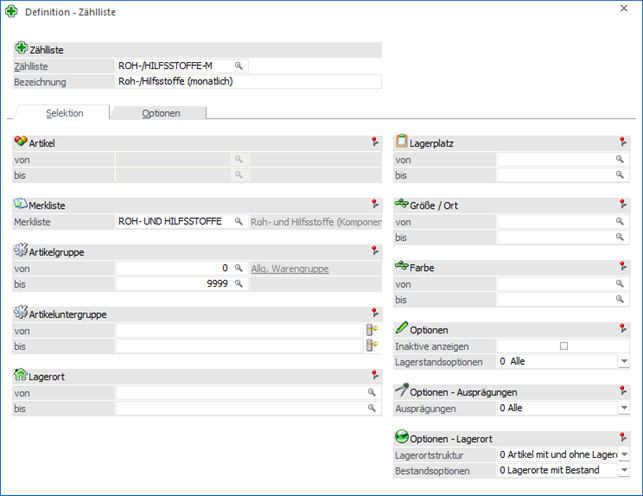
Task: Click Lagerort 'von' search magnifier
Action: click(372, 393)
